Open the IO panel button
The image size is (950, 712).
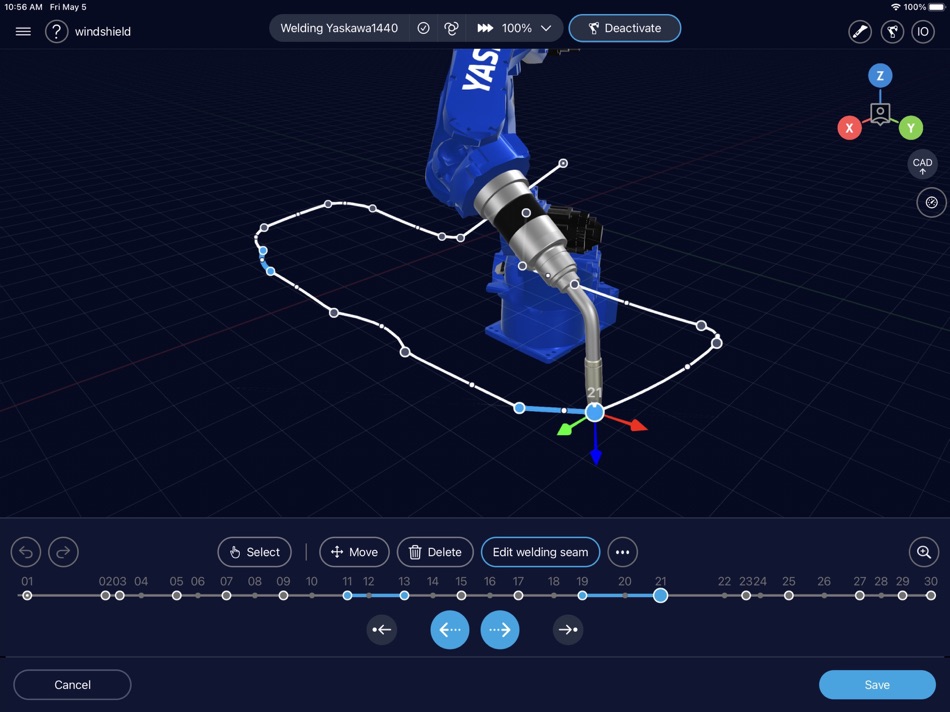click(923, 32)
